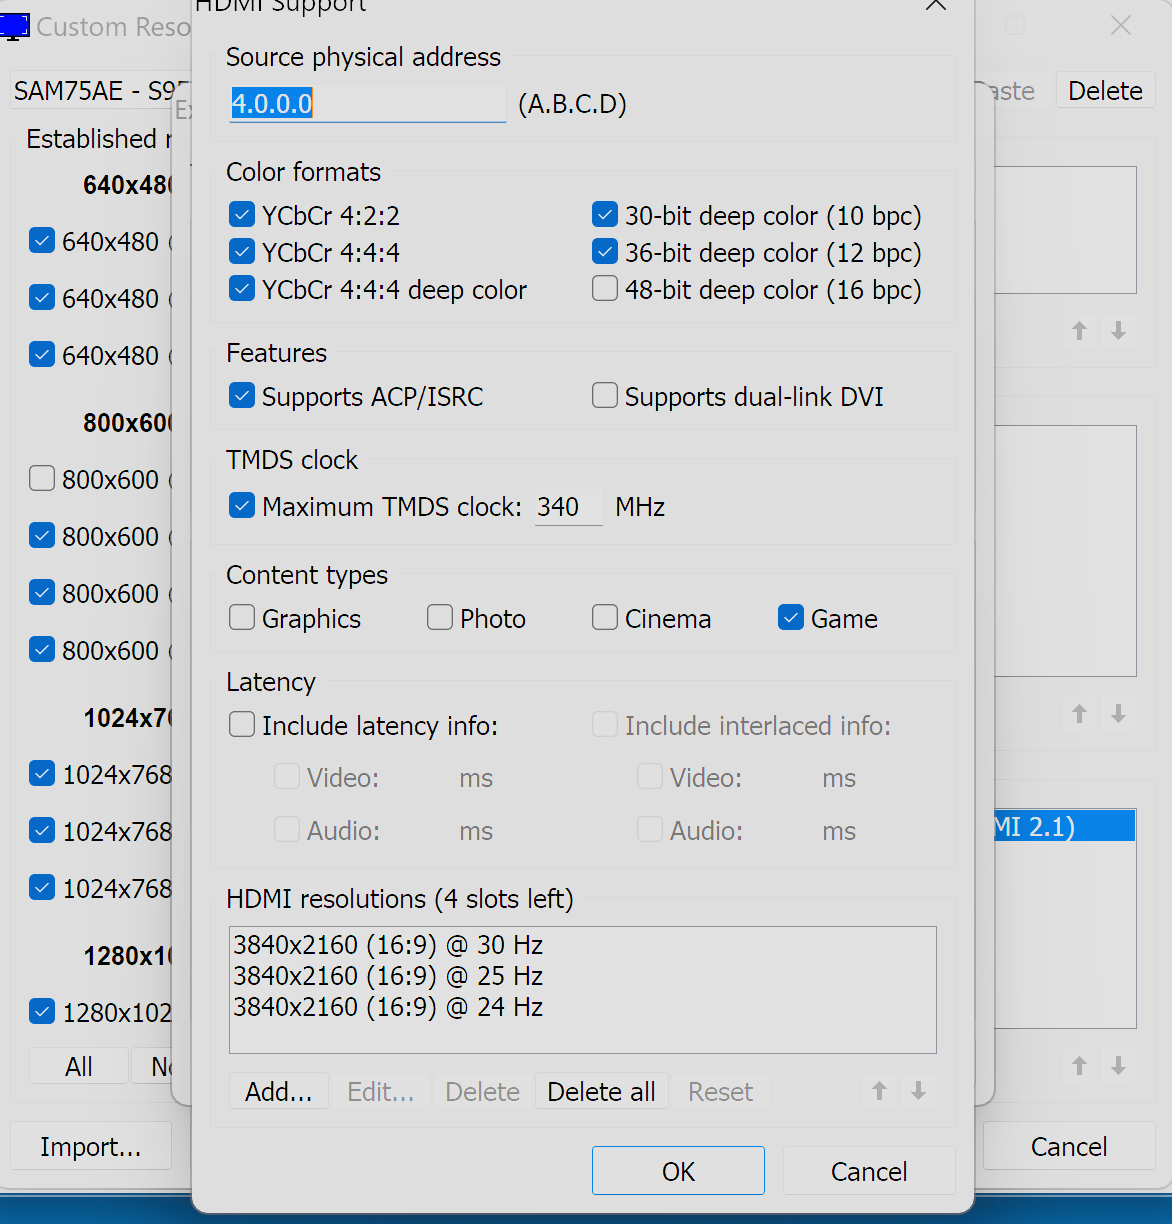
Task: Click the Source physical address field
Action: 367,104
